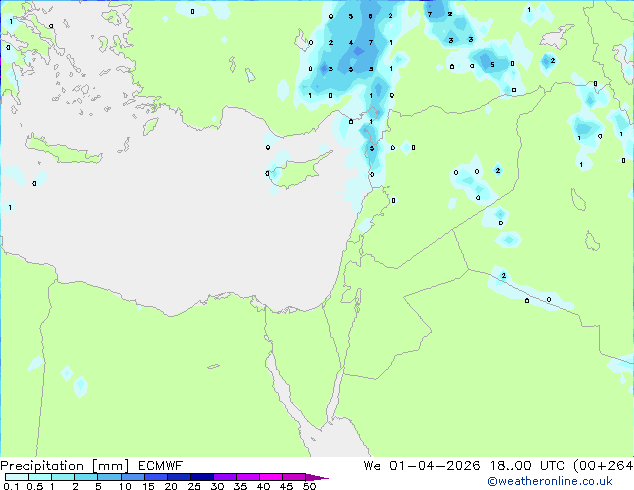Click the '50' legend value label
The image size is (634, 490).
click(x=309, y=486)
